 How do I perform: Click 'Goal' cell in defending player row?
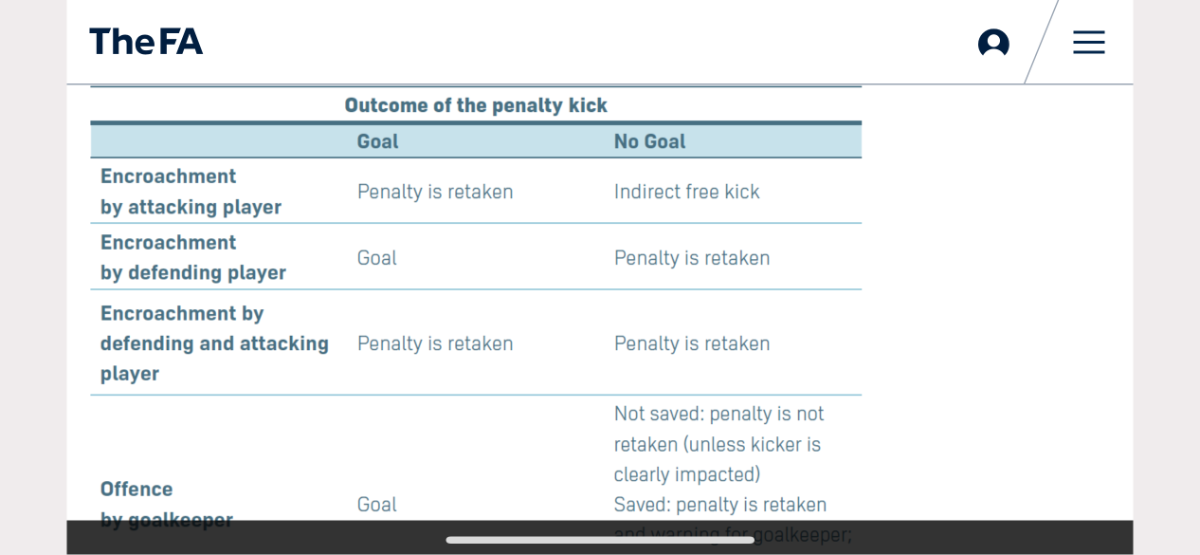click(377, 257)
